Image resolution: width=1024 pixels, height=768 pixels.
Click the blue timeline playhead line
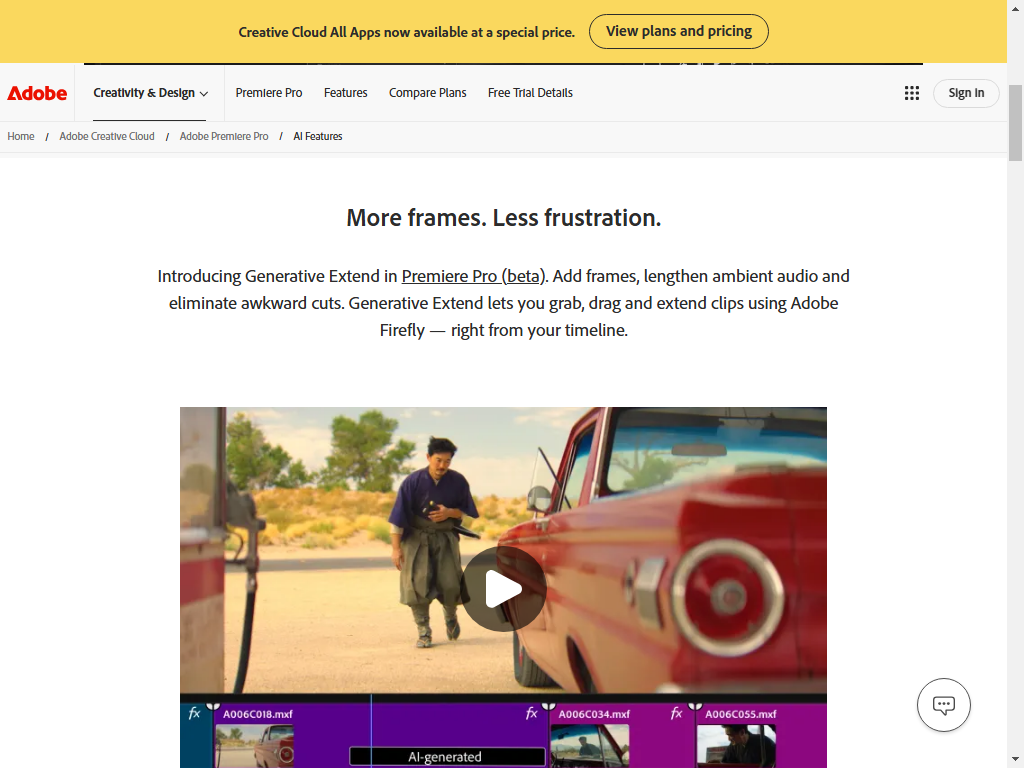click(372, 731)
